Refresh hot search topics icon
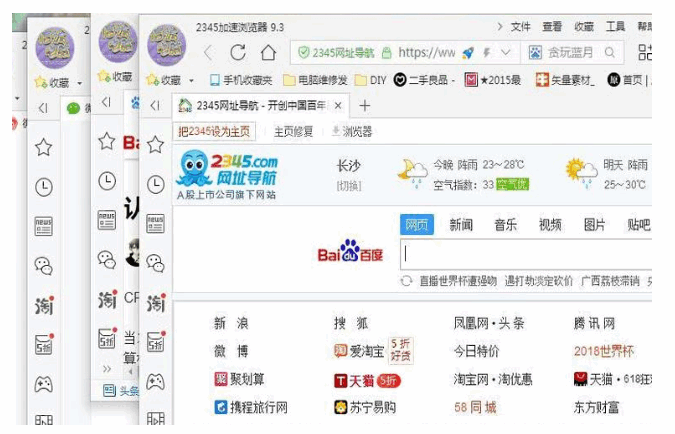The width and height of the screenshot is (675, 434). [406, 281]
